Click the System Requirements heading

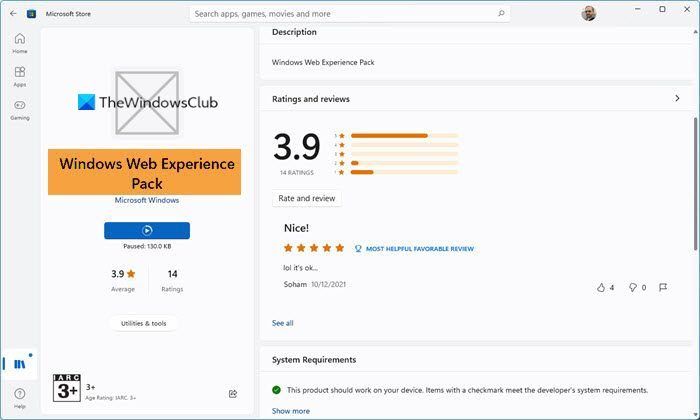pyautogui.click(x=314, y=360)
